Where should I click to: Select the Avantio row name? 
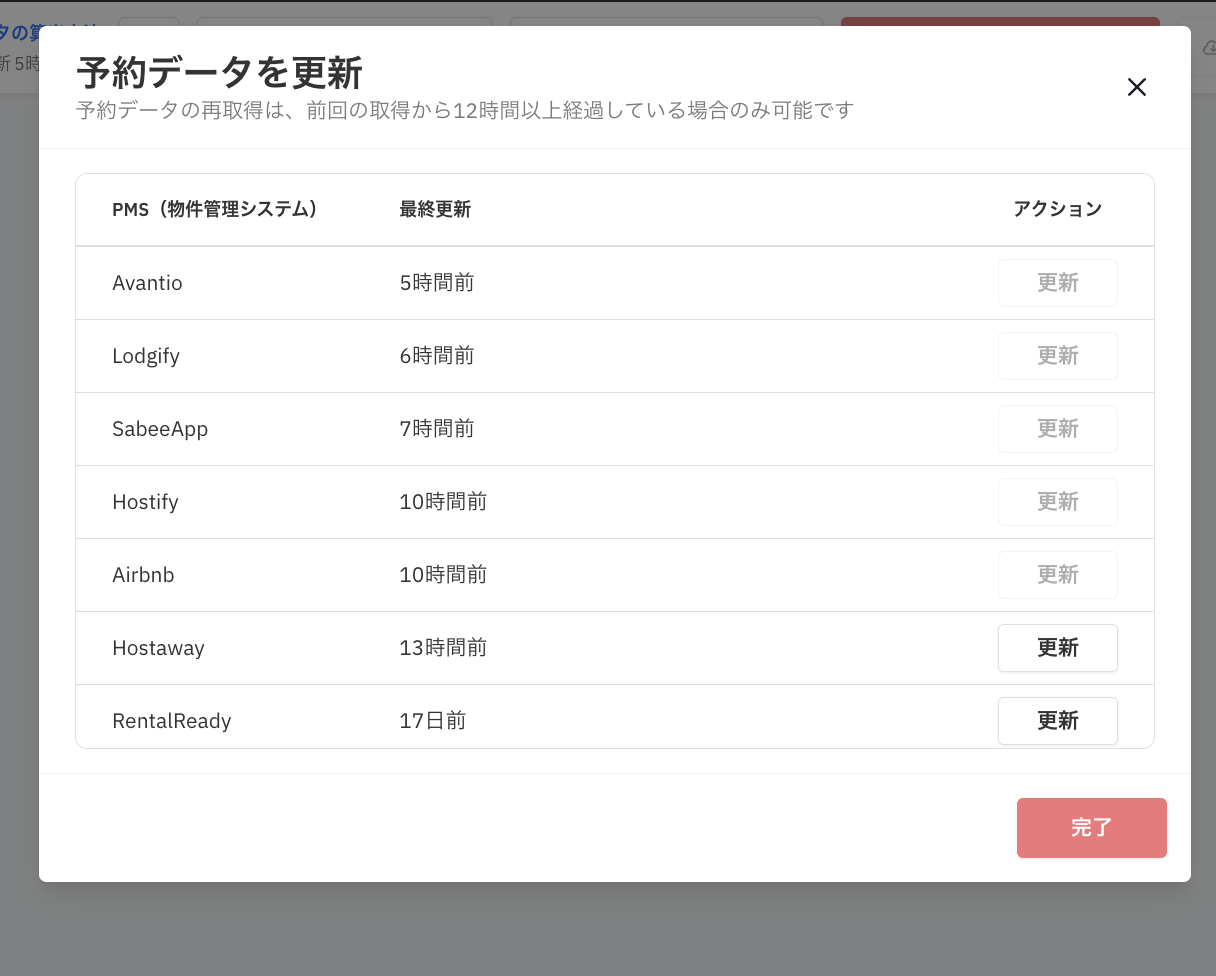(x=147, y=283)
